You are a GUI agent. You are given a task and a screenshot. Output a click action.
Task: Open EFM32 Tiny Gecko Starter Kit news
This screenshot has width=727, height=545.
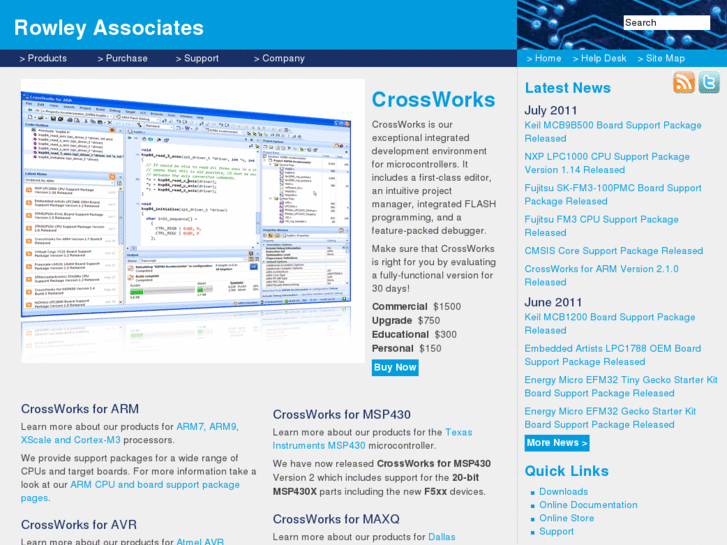click(x=621, y=386)
